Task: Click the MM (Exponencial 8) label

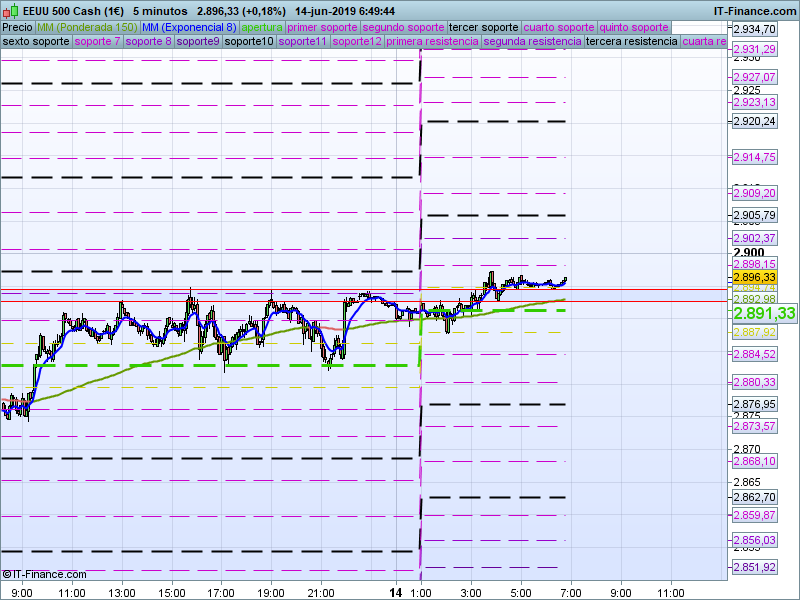Action: (189, 27)
